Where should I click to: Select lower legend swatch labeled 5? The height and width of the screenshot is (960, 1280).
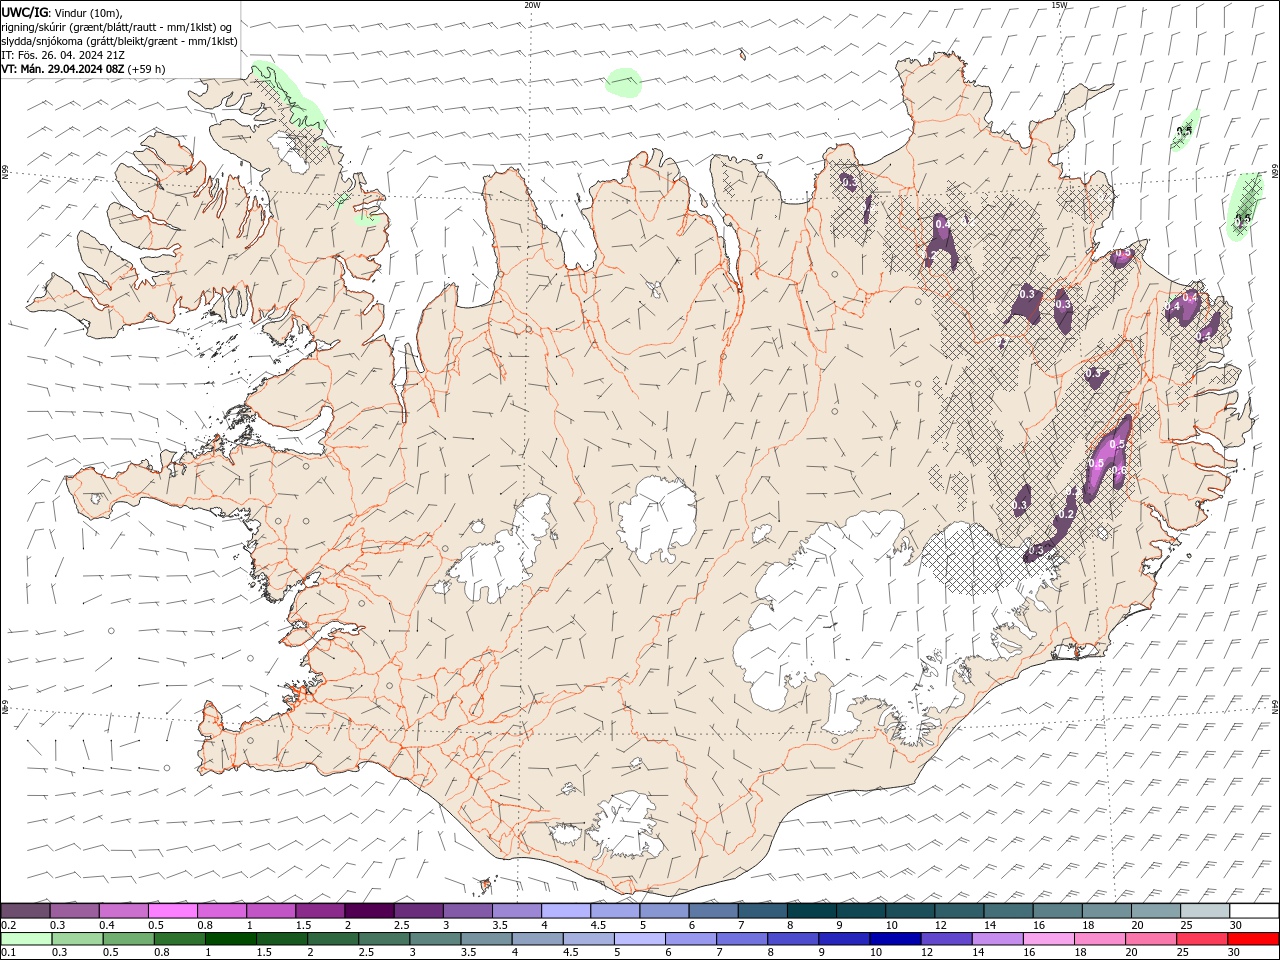tap(639, 939)
